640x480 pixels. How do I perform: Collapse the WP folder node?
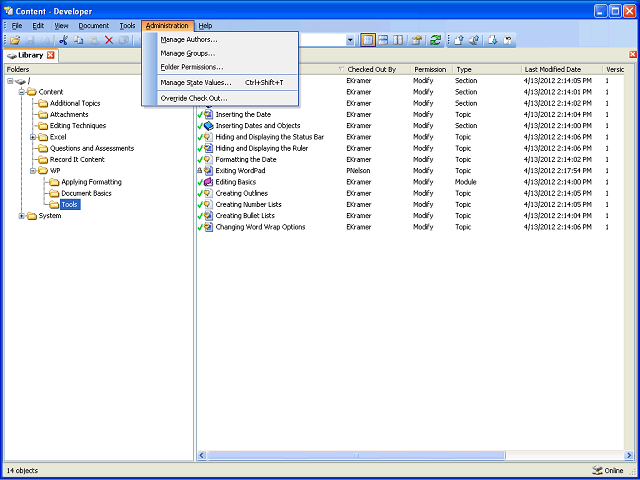[x=33, y=171]
